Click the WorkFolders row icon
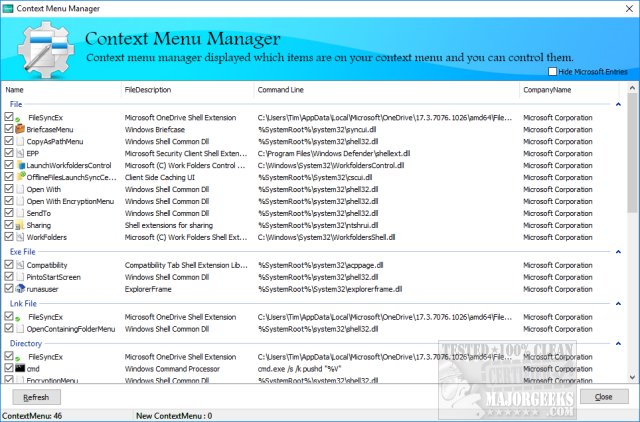Viewport: 640px width, 422px height. coord(20,237)
